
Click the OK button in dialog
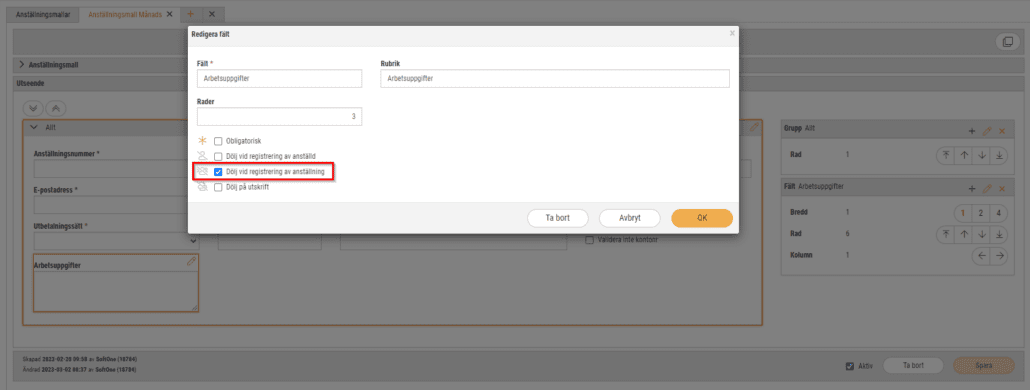(x=702, y=218)
